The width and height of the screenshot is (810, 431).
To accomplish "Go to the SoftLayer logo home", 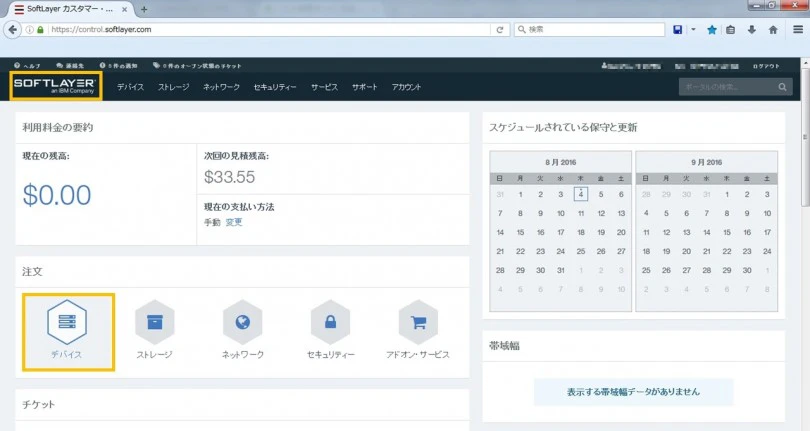I will (55, 86).
